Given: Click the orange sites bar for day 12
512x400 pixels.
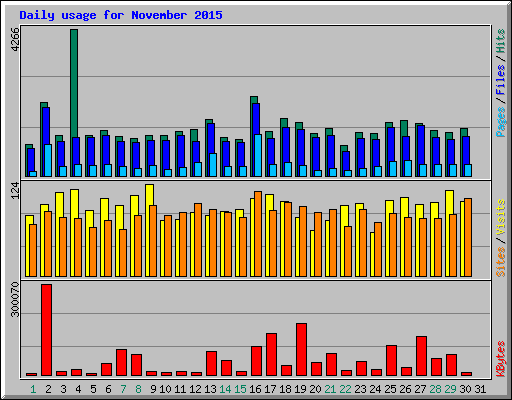Looking at the screenshot, I should coord(198,240).
